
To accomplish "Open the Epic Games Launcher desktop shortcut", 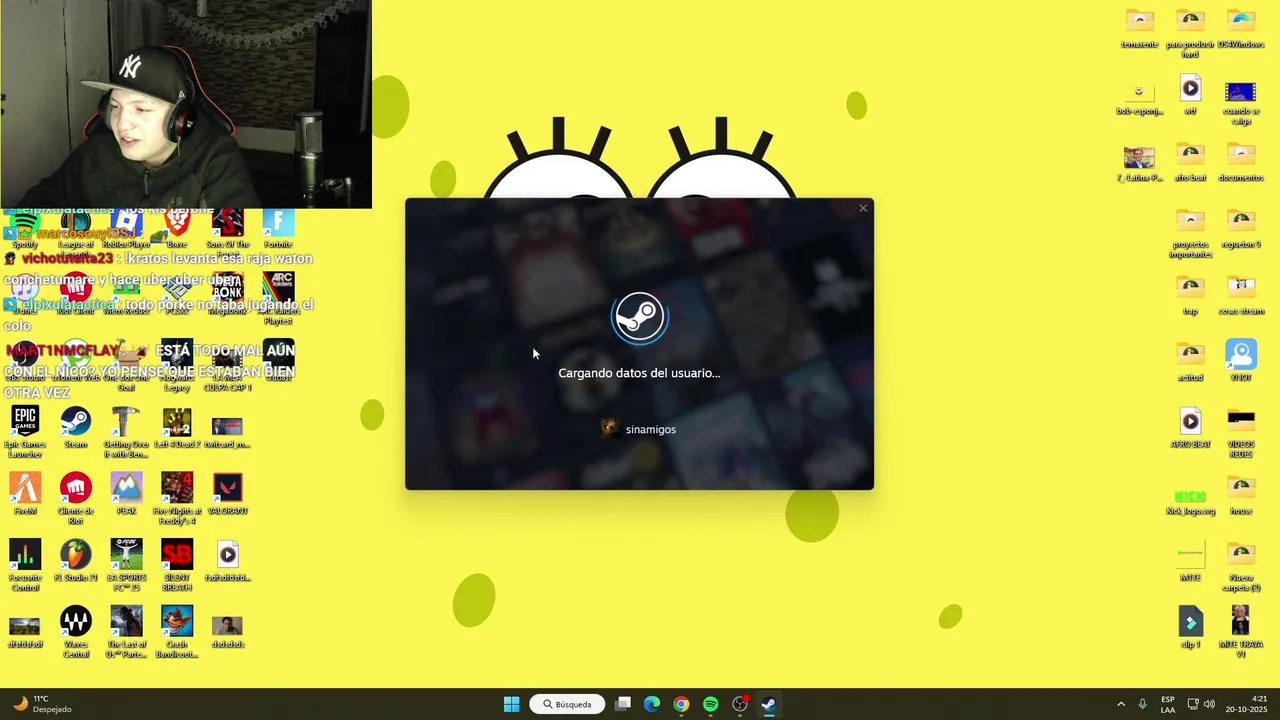I will click(x=25, y=432).
